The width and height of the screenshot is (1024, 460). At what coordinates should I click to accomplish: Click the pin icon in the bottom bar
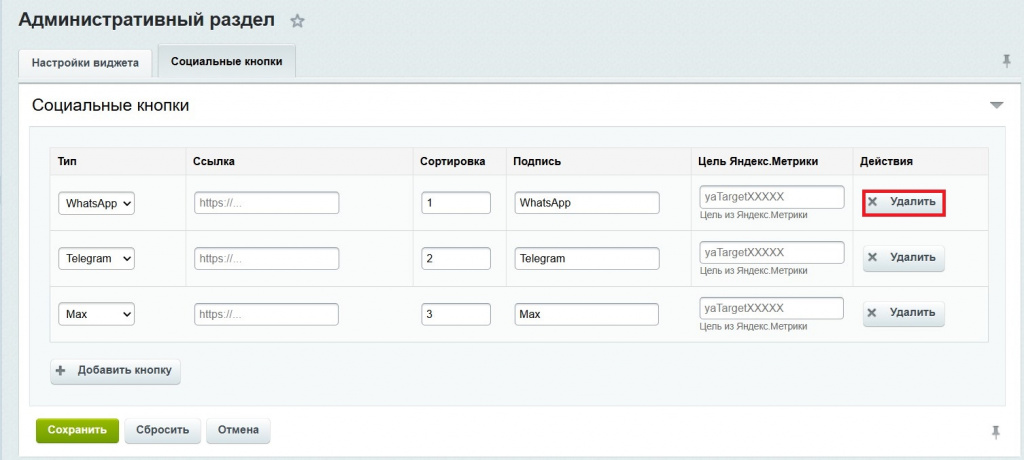click(x=995, y=431)
